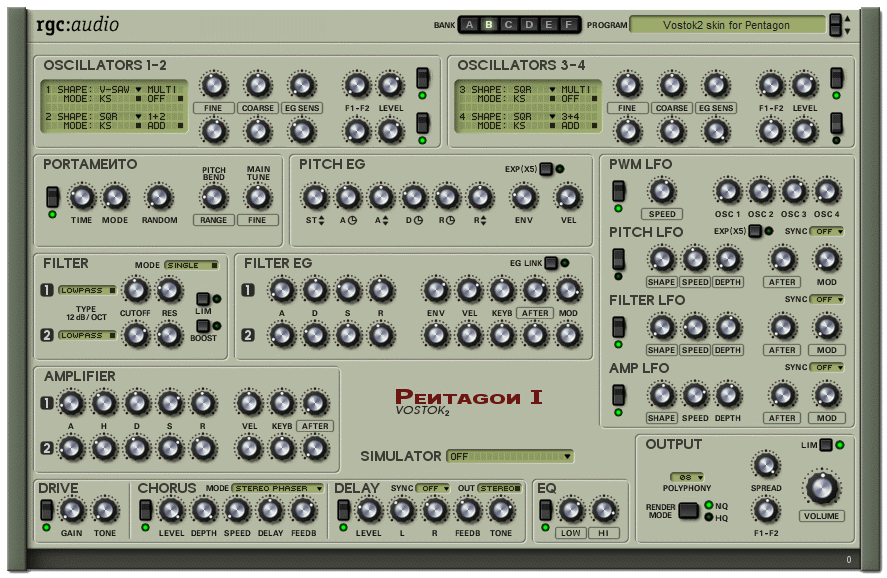Select bank B
The image size is (887, 578).
489,25
